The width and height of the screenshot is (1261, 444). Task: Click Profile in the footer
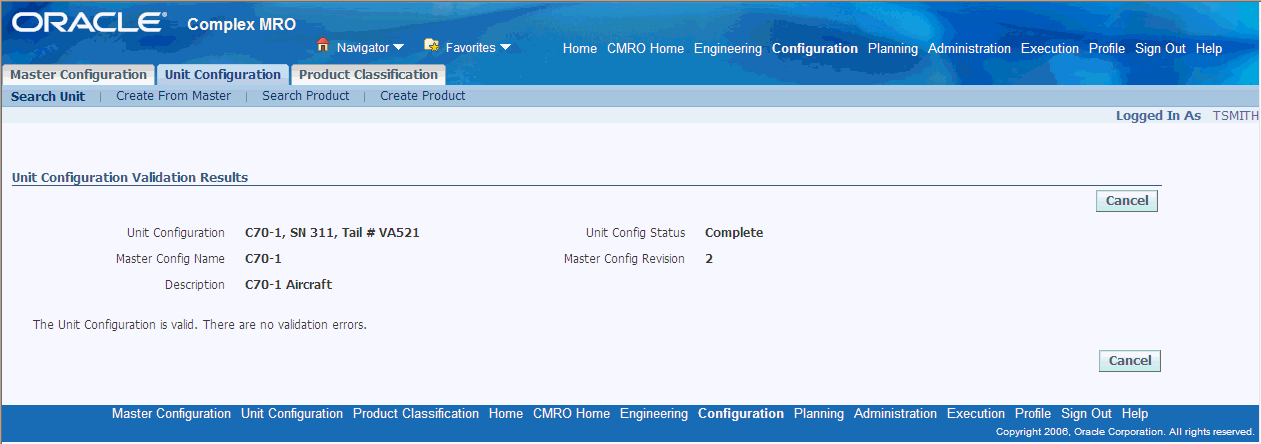[x=1033, y=414]
